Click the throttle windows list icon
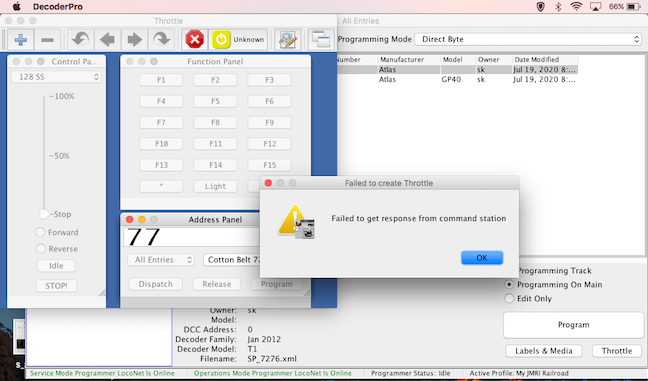Image resolution: width=648 pixels, height=381 pixels. coord(321,40)
